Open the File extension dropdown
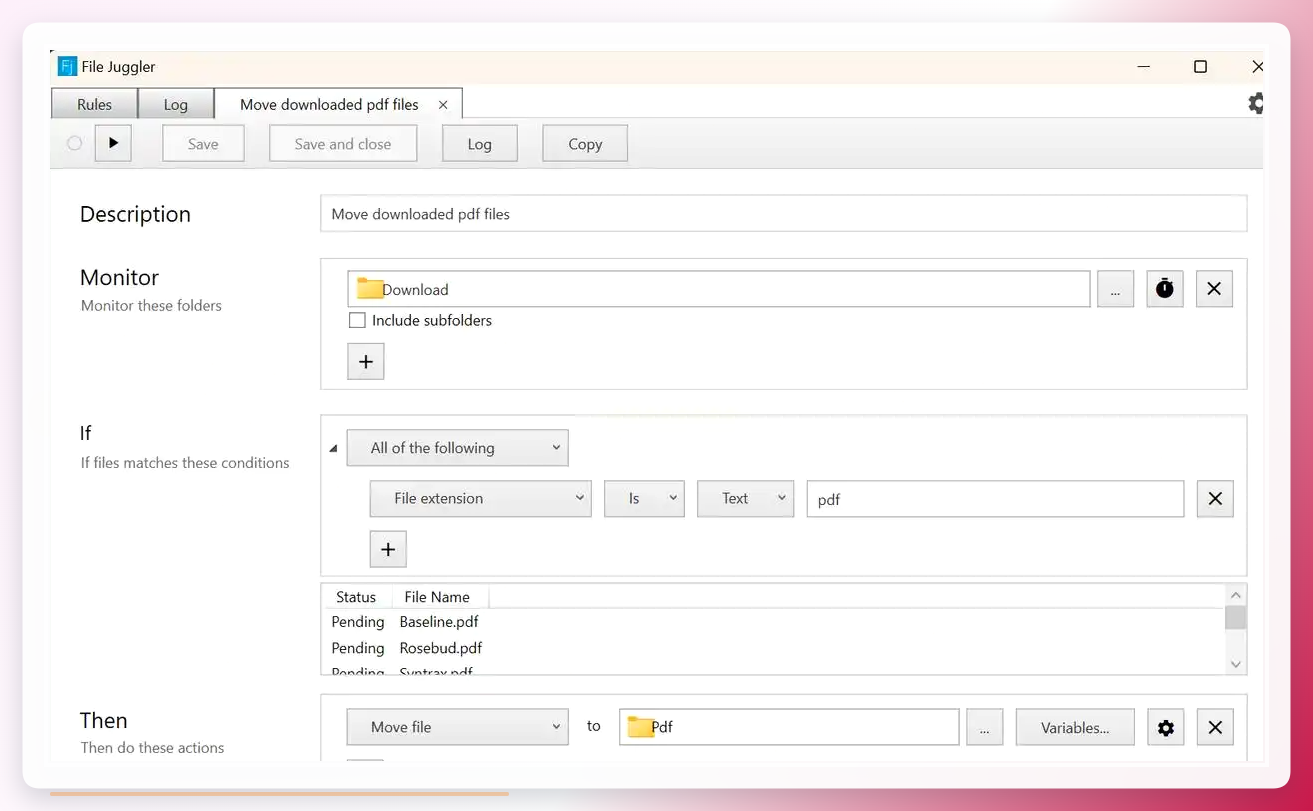Screen dimensions: 1313x811 pos(481,499)
